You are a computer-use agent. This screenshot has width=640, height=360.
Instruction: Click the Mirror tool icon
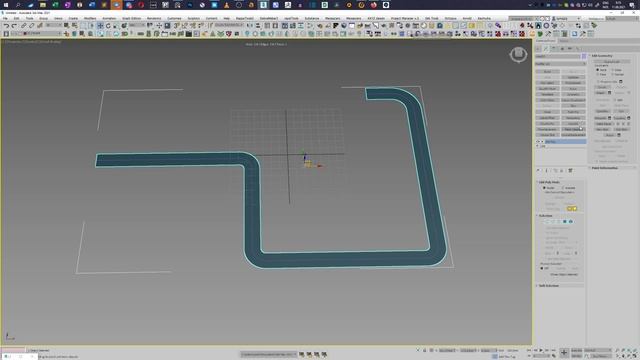tap(250, 26)
